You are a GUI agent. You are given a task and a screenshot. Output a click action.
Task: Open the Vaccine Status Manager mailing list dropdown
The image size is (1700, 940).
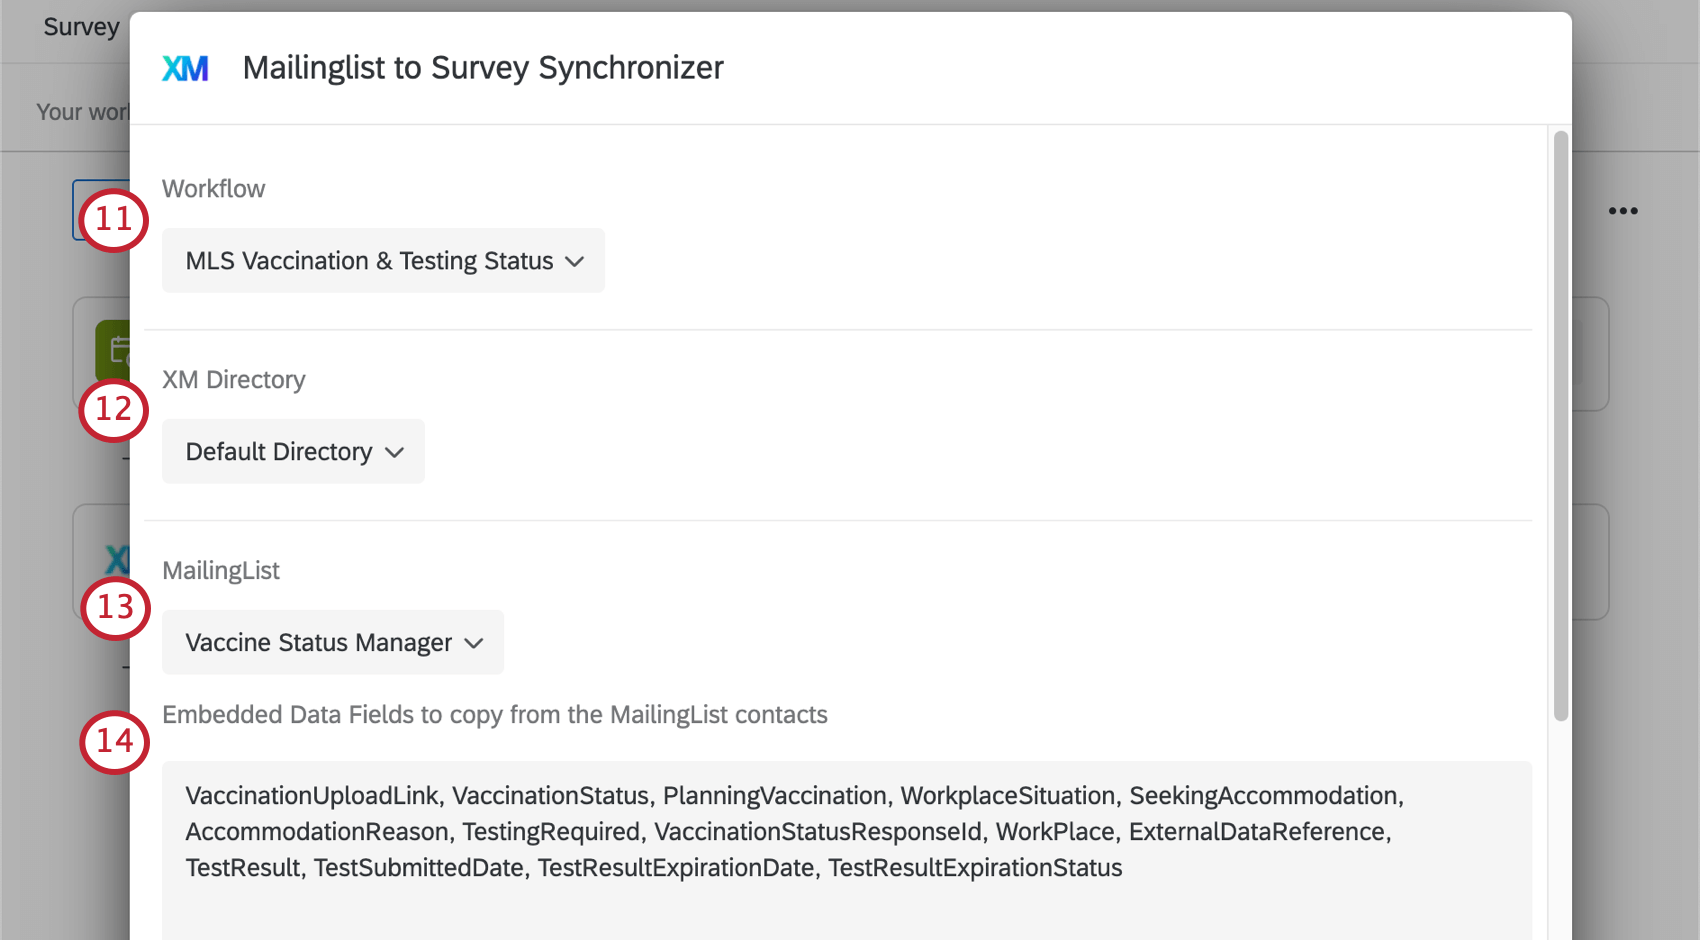[332, 643]
